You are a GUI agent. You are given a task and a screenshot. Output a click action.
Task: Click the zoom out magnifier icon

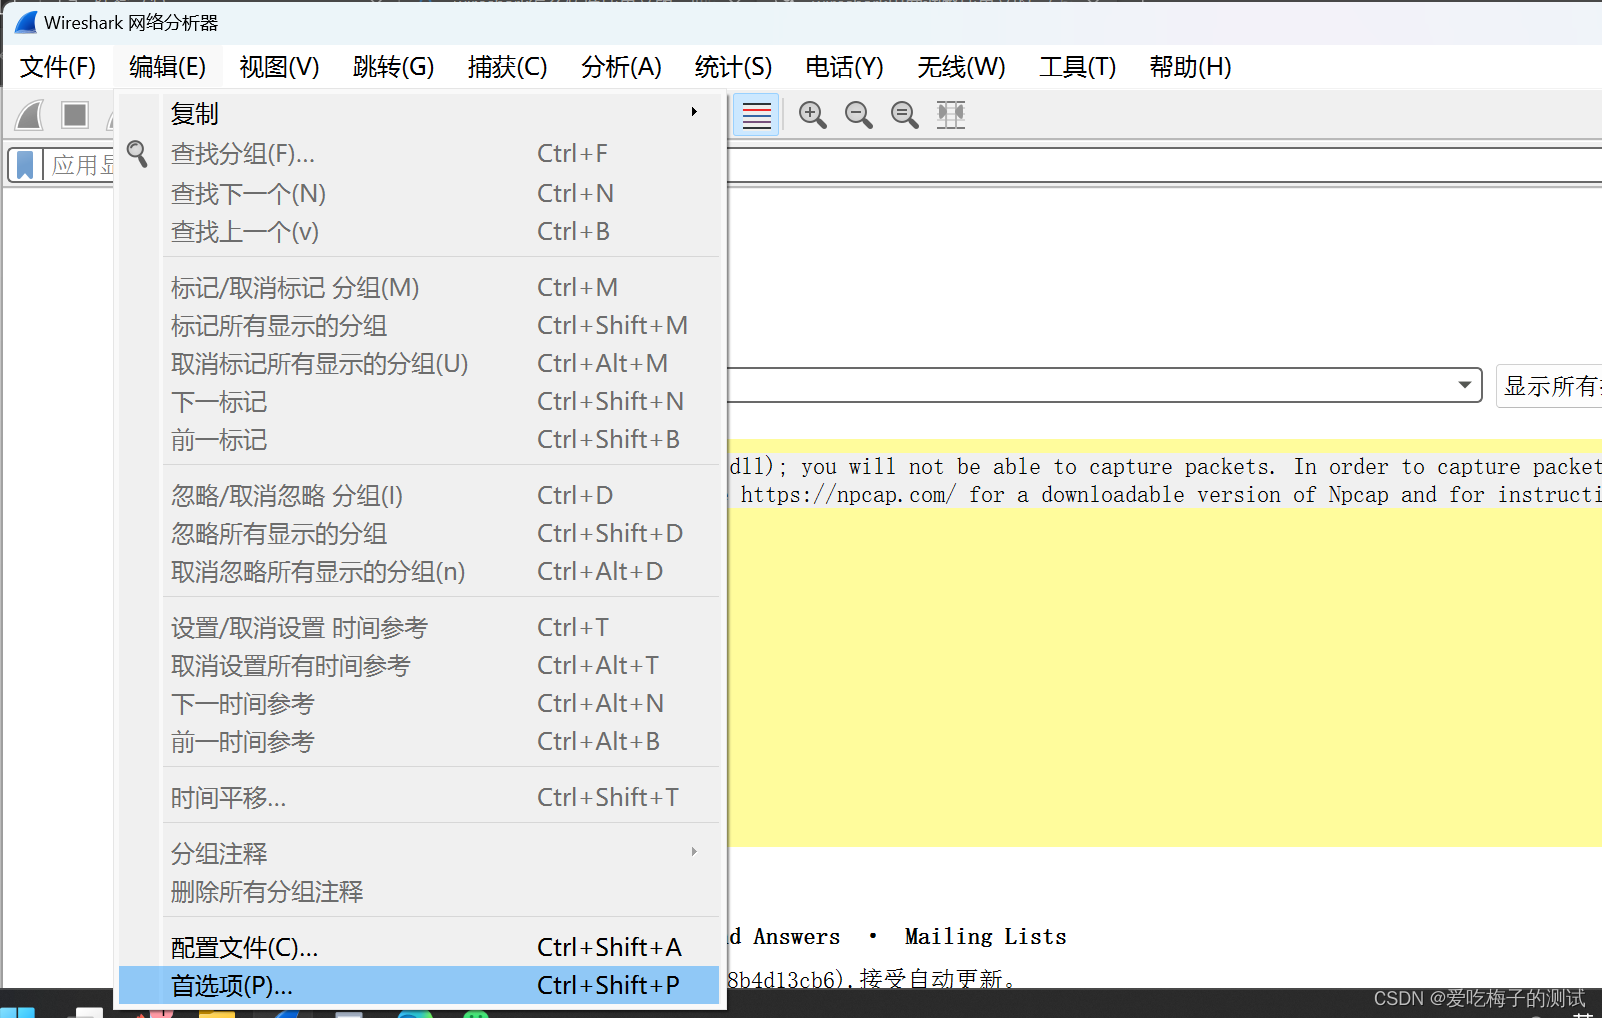[859, 115]
